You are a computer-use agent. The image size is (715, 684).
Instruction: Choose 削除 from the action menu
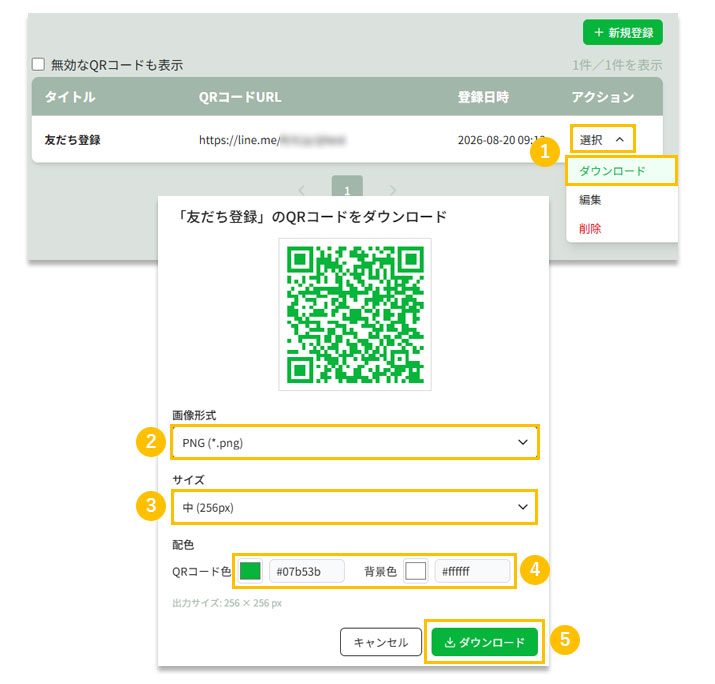[x=590, y=228]
